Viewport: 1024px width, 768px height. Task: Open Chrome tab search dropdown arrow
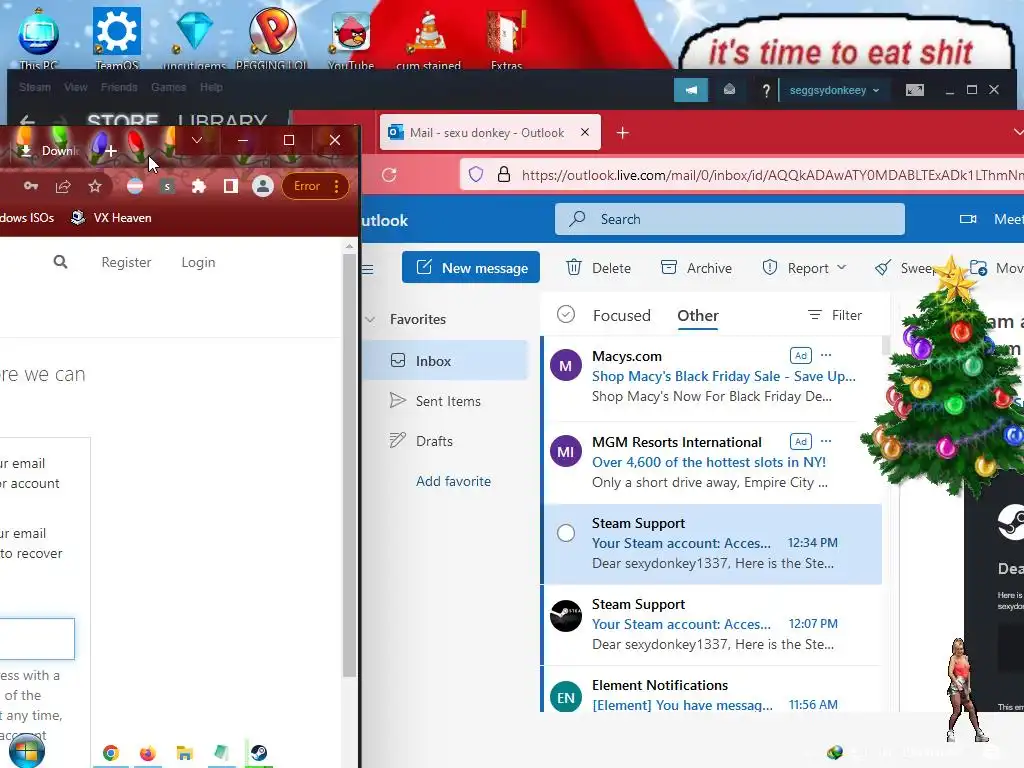(197, 140)
